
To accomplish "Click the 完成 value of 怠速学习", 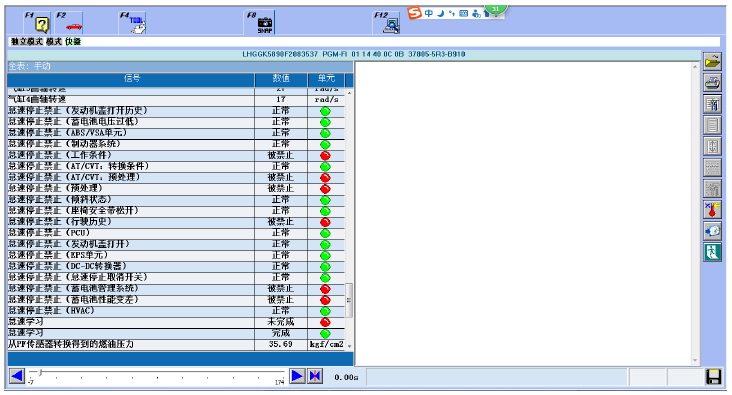I will click(x=281, y=333).
